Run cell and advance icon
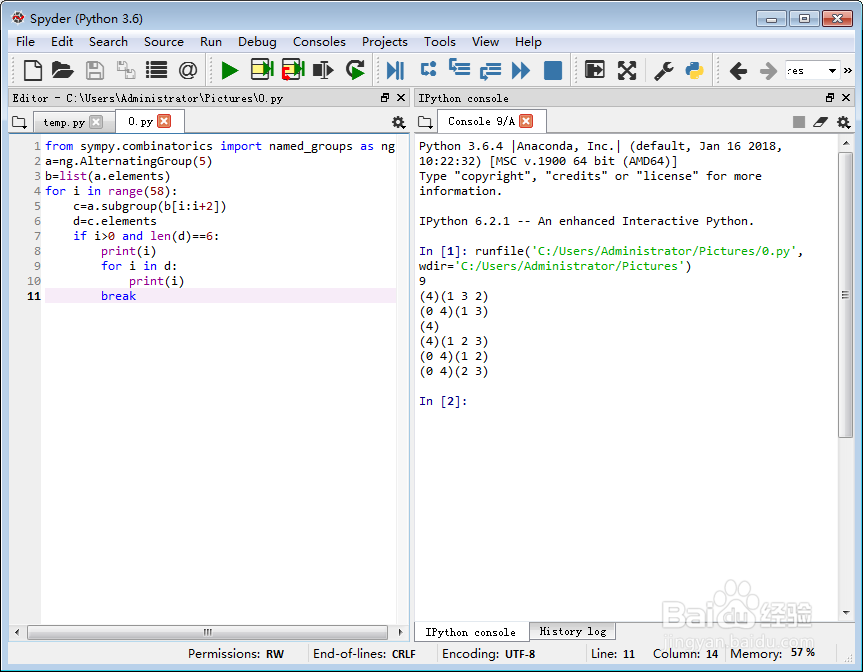The width and height of the screenshot is (863, 672). pos(293,70)
